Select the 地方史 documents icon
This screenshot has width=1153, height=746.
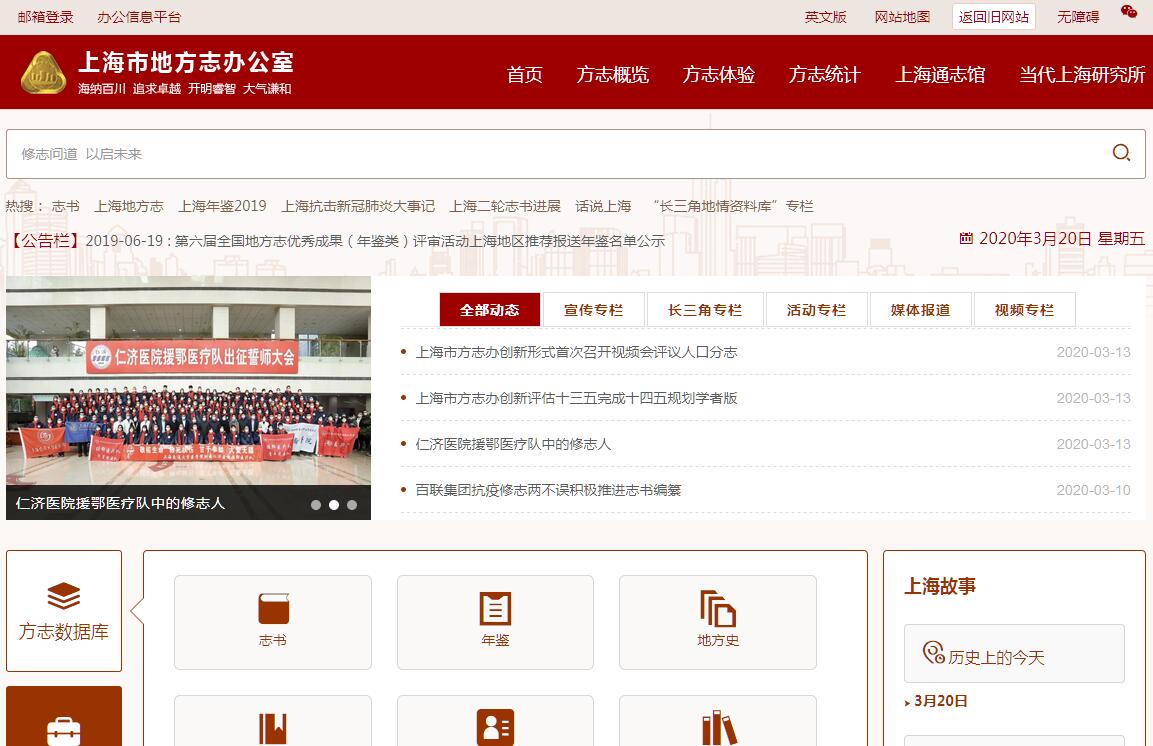coord(718,608)
